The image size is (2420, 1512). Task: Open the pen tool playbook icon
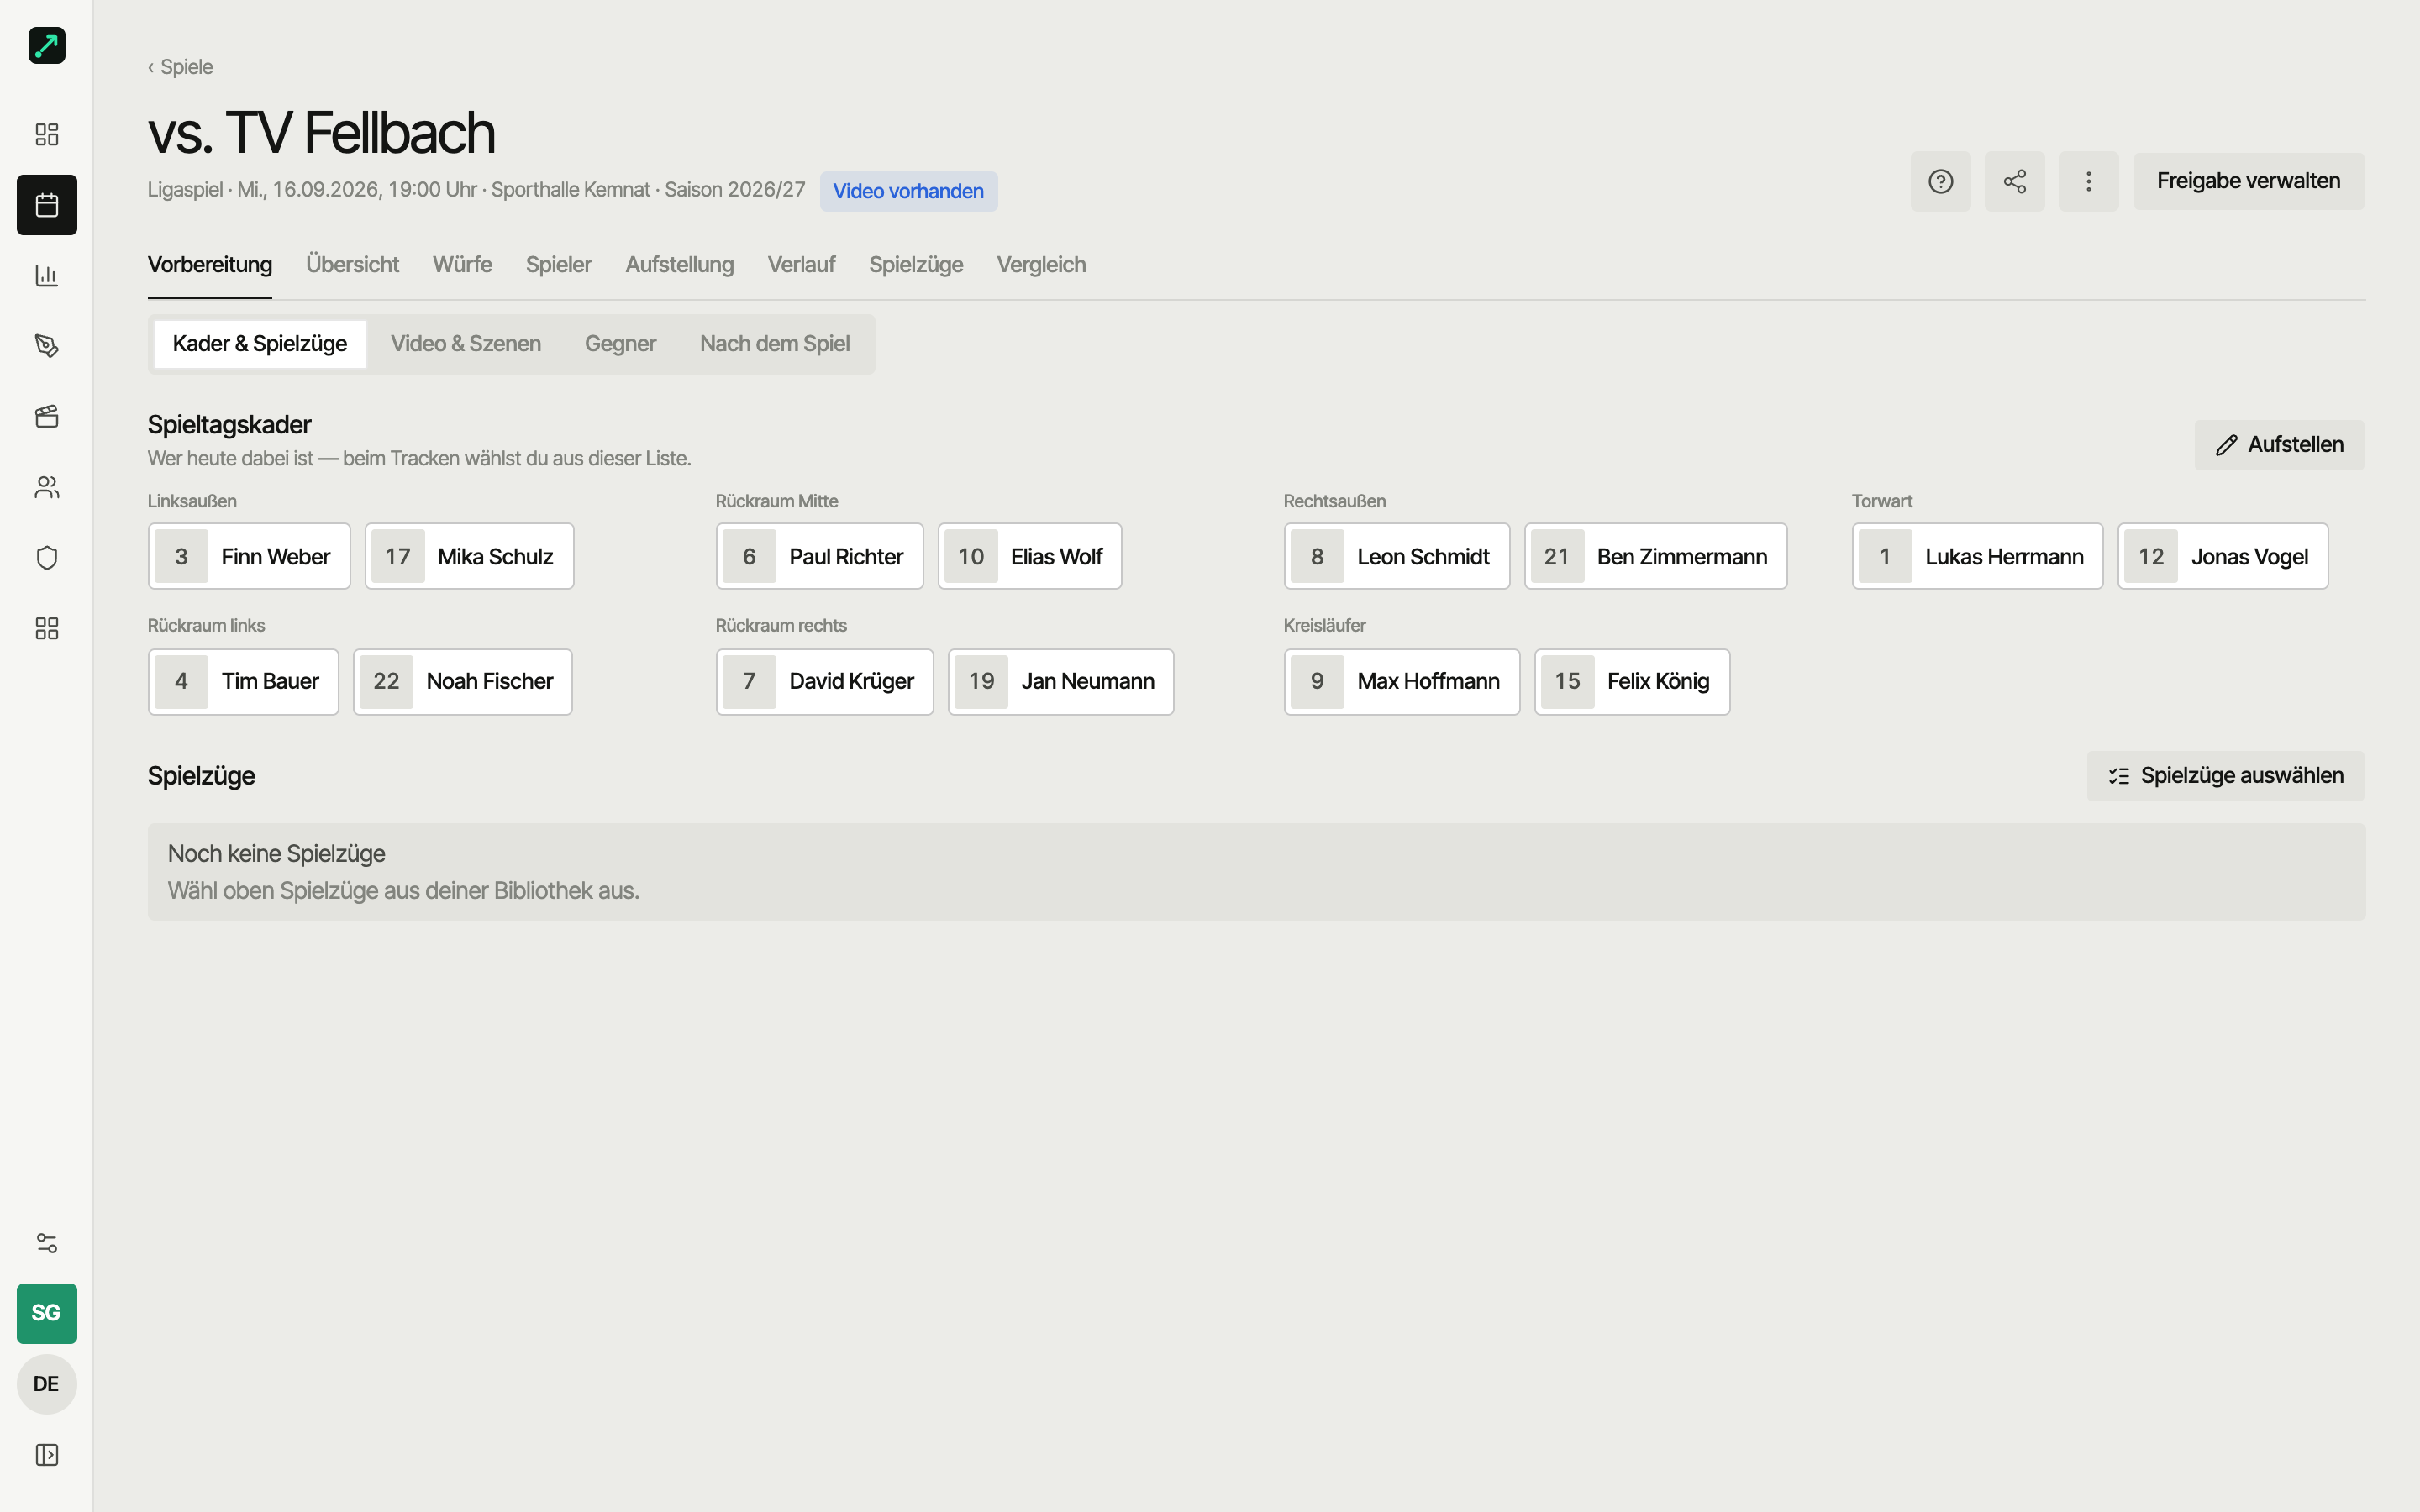46,346
